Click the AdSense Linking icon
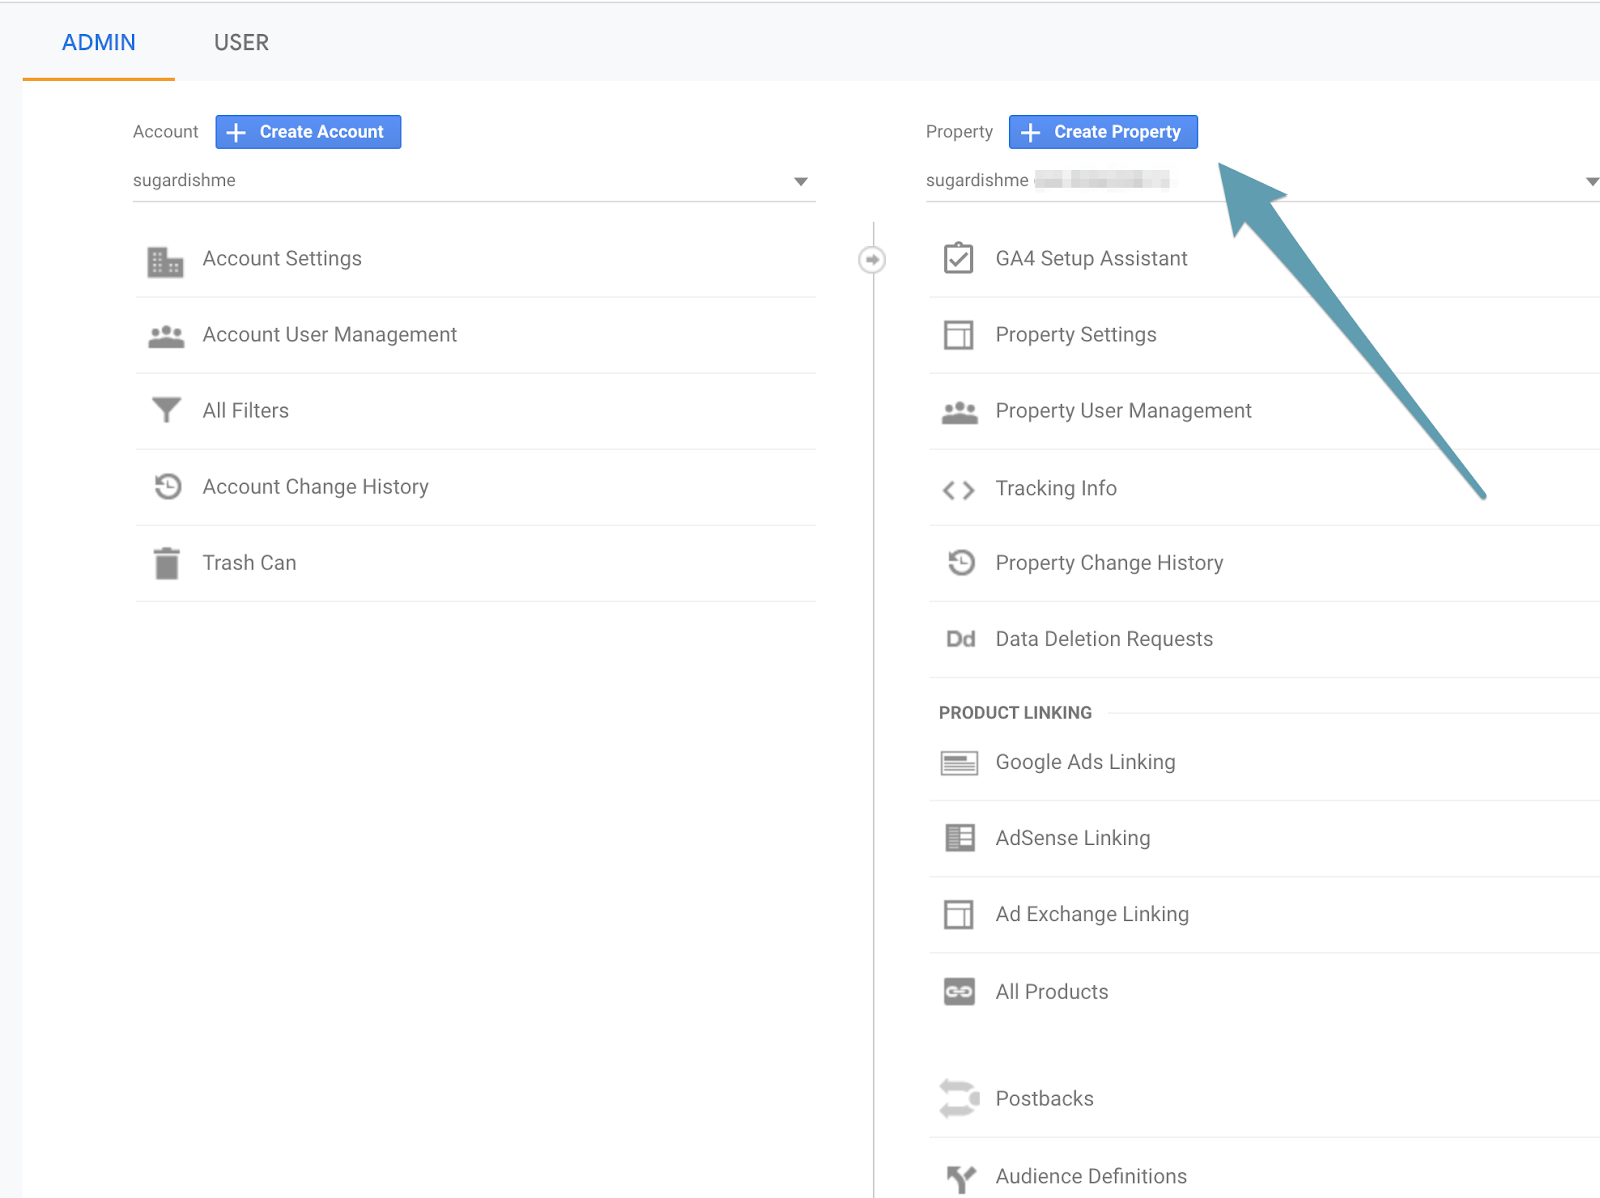Image resolution: width=1600 pixels, height=1198 pixels. [960, 838]
